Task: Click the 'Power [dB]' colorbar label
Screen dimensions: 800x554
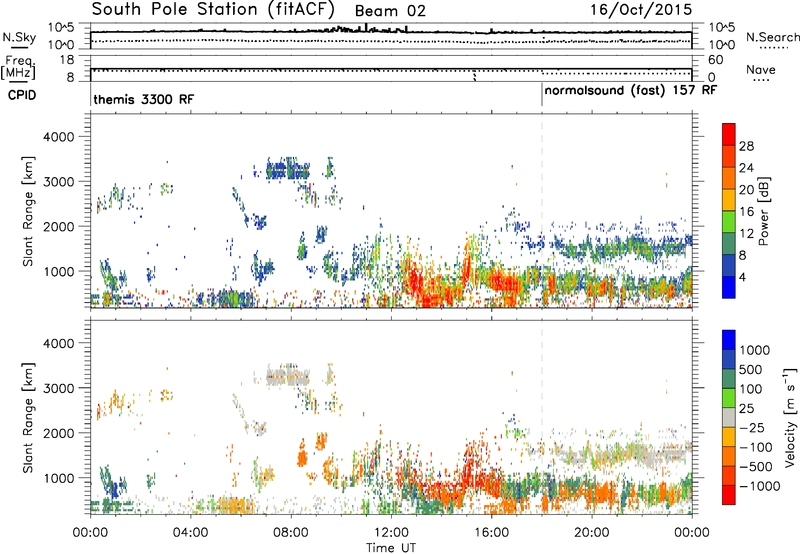Action: pos(763,211)
